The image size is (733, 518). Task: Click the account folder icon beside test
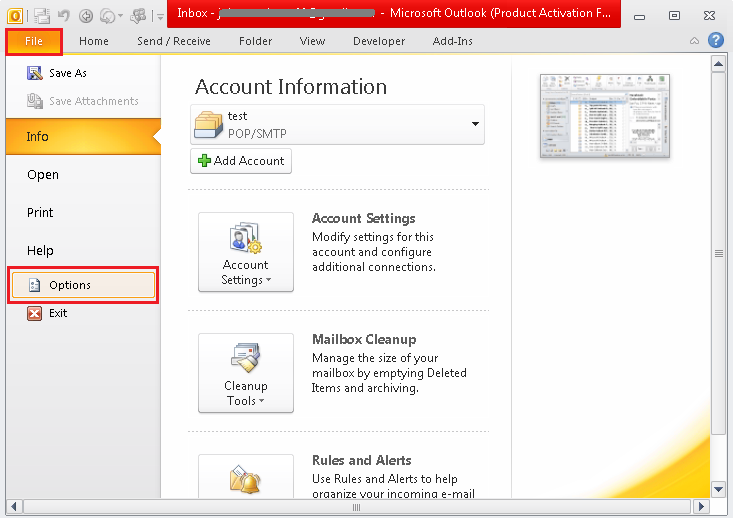pos(208,125)
